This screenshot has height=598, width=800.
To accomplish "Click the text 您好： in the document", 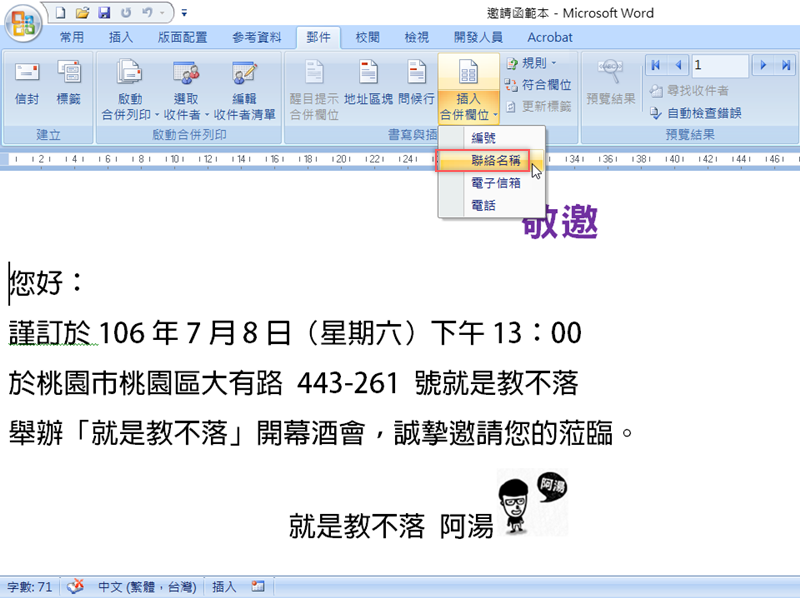I will (x=47, y=282).
